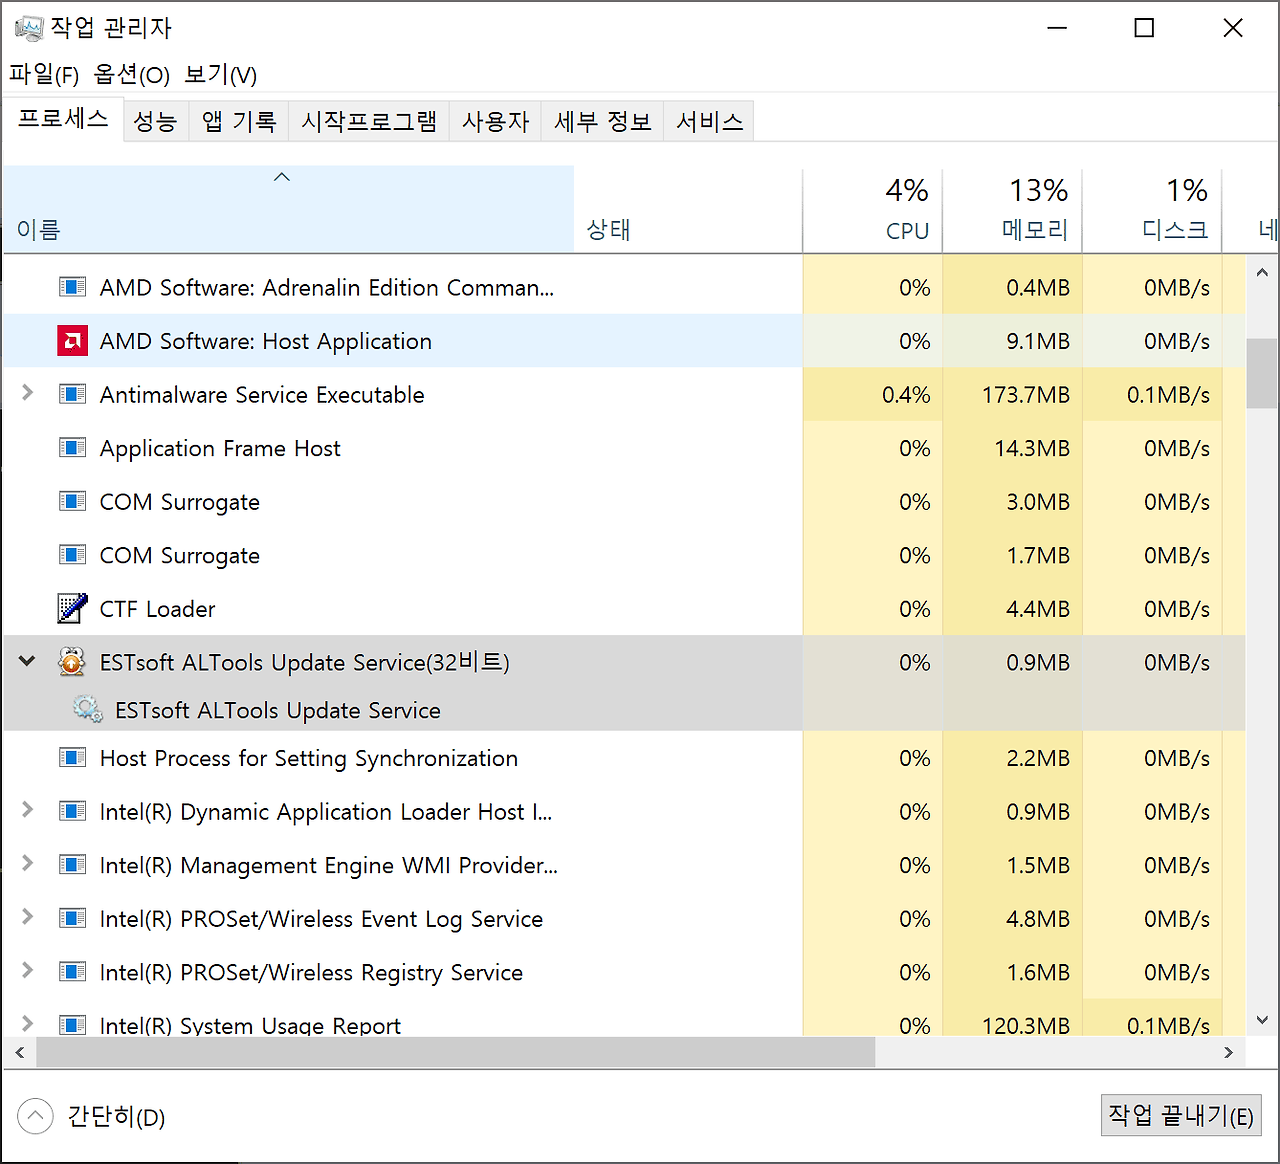This screenshot has width=1280, height=1164.
Task: Click the Intel(R) PROSet/Wireless Registry Service icon
Action: (72, 971)
